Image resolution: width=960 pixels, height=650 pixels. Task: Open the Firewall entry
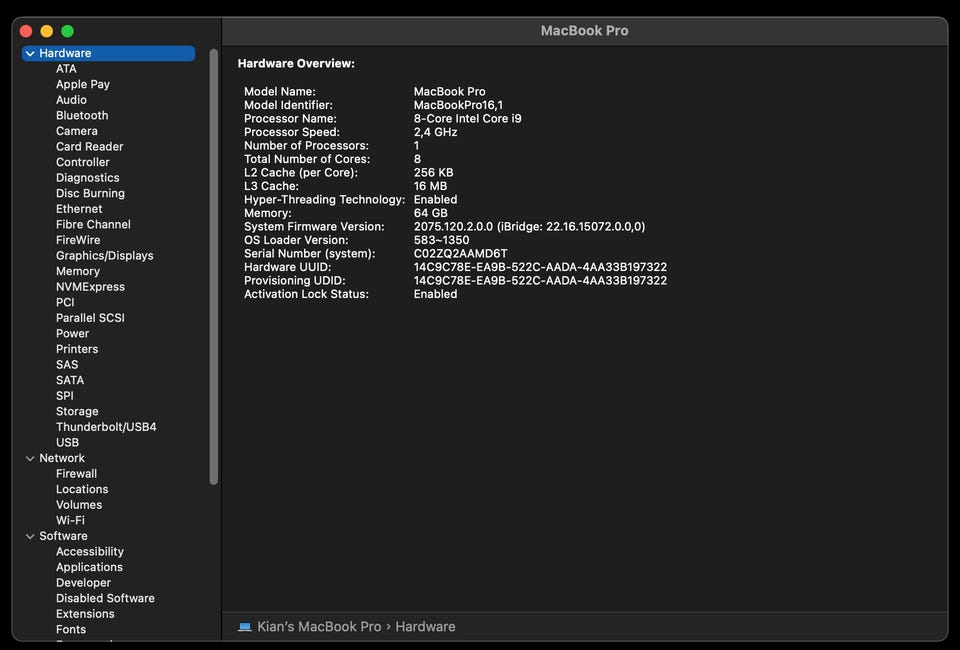click(76, 474)
